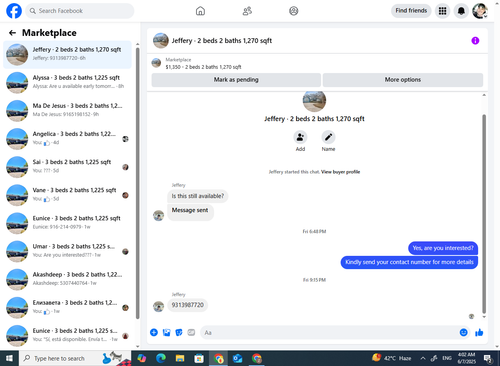Screen dimensions: 500x366
Task: Open Outlook from the taskbar
Action: click(x=237, y=358)
